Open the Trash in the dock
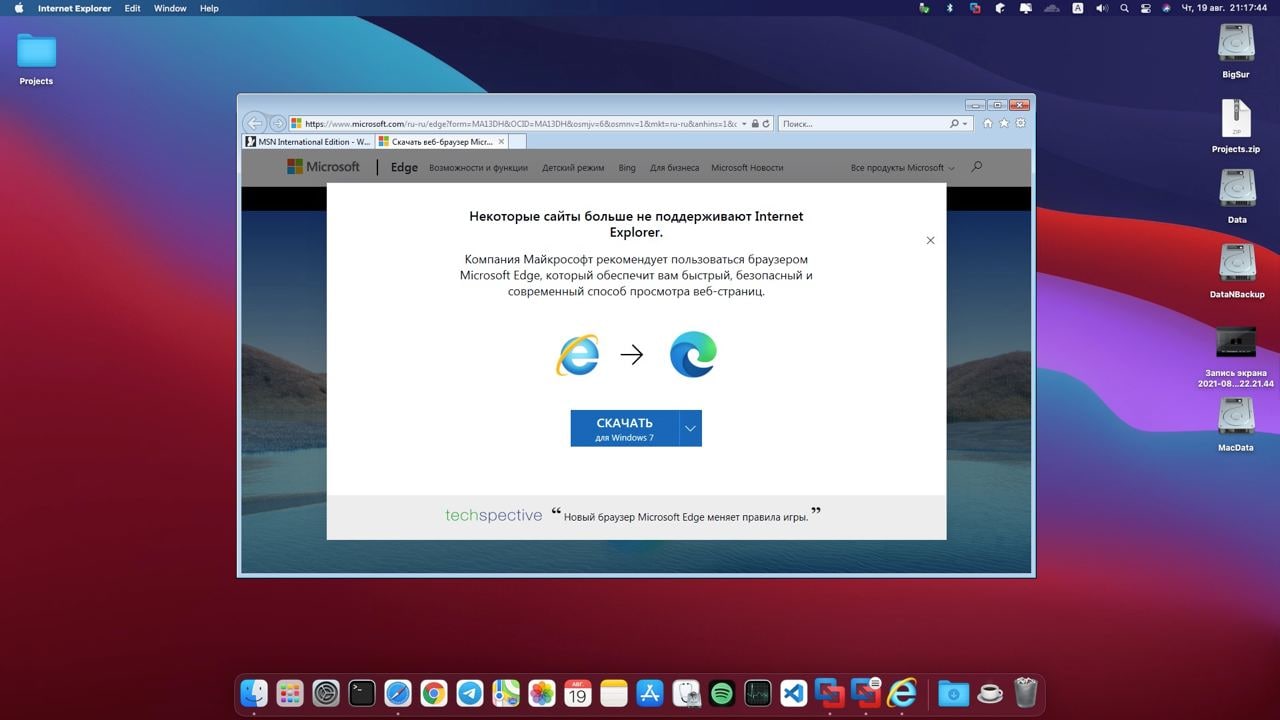Image resolution: width=1280 pixels, height=720 pixels. (x=1026, y=692)
